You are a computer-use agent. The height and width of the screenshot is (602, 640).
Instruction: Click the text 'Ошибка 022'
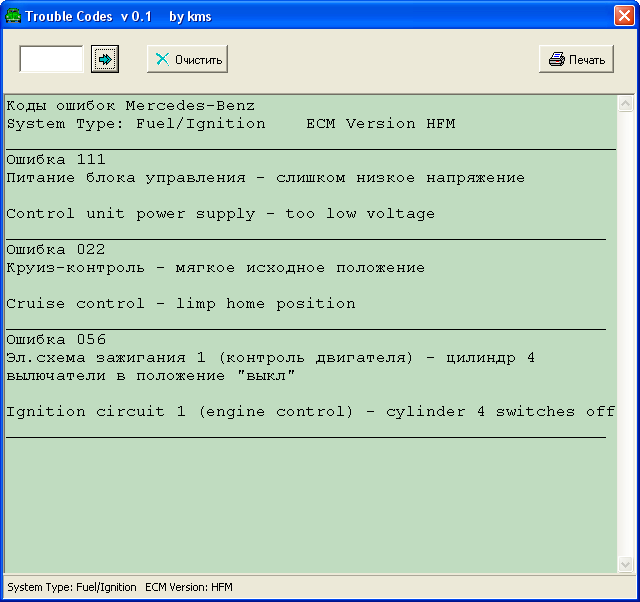(x=56, y=249)
